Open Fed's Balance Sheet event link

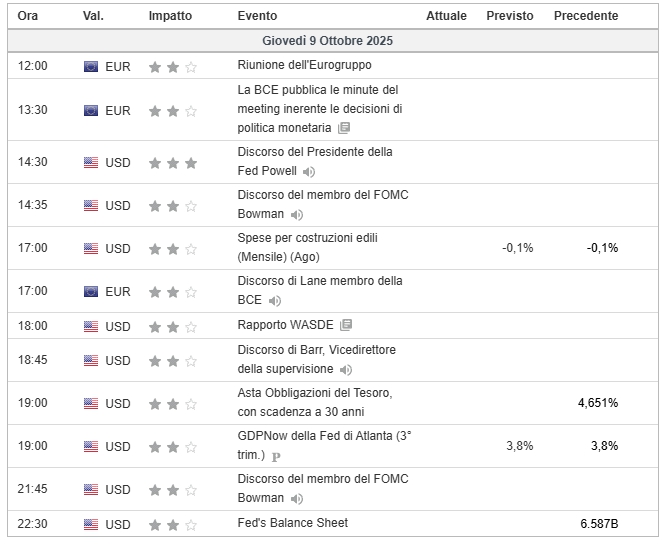[x=292, y=523]
